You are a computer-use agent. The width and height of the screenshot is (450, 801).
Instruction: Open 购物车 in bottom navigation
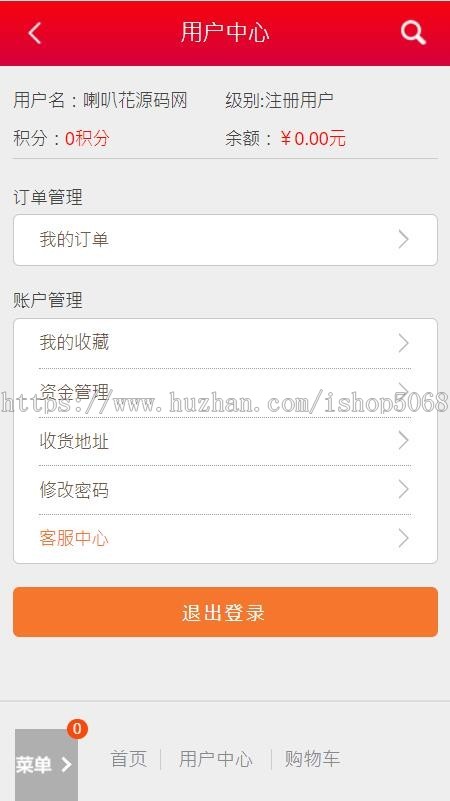click(312, 759)
